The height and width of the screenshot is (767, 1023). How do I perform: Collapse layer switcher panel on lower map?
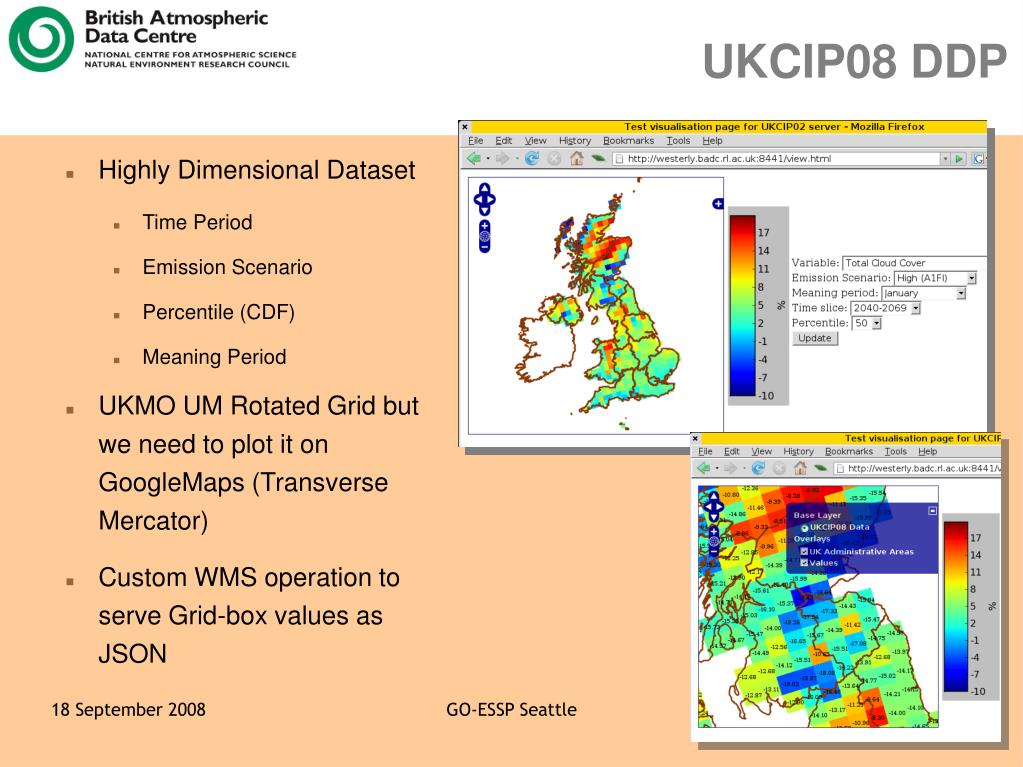(932, 511)
